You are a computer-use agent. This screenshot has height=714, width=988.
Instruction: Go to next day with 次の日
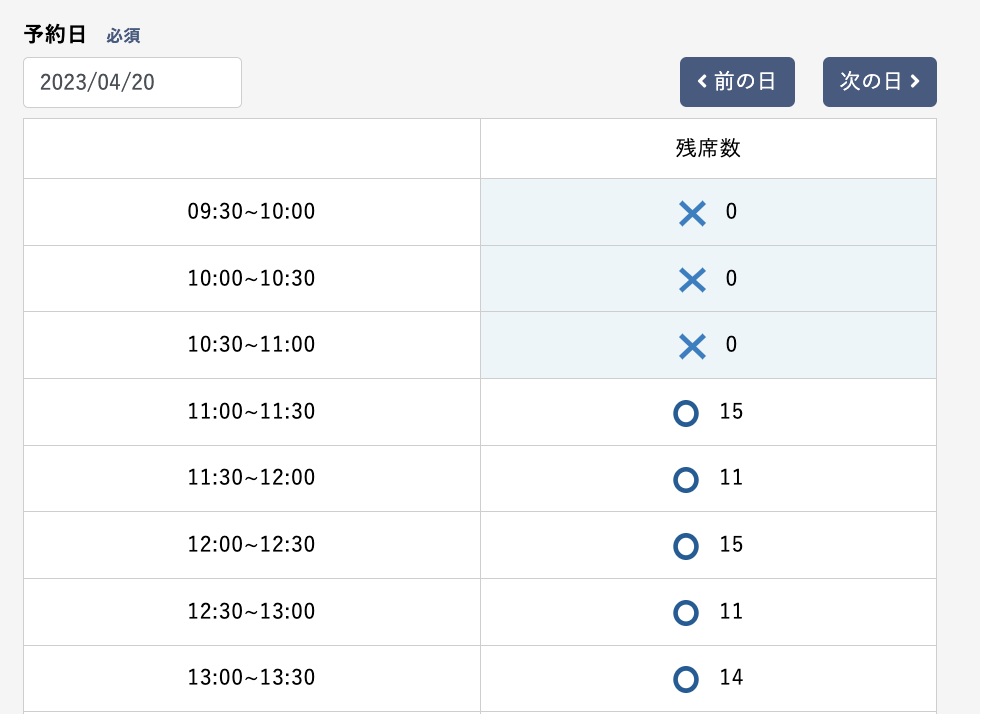(879, 82)
